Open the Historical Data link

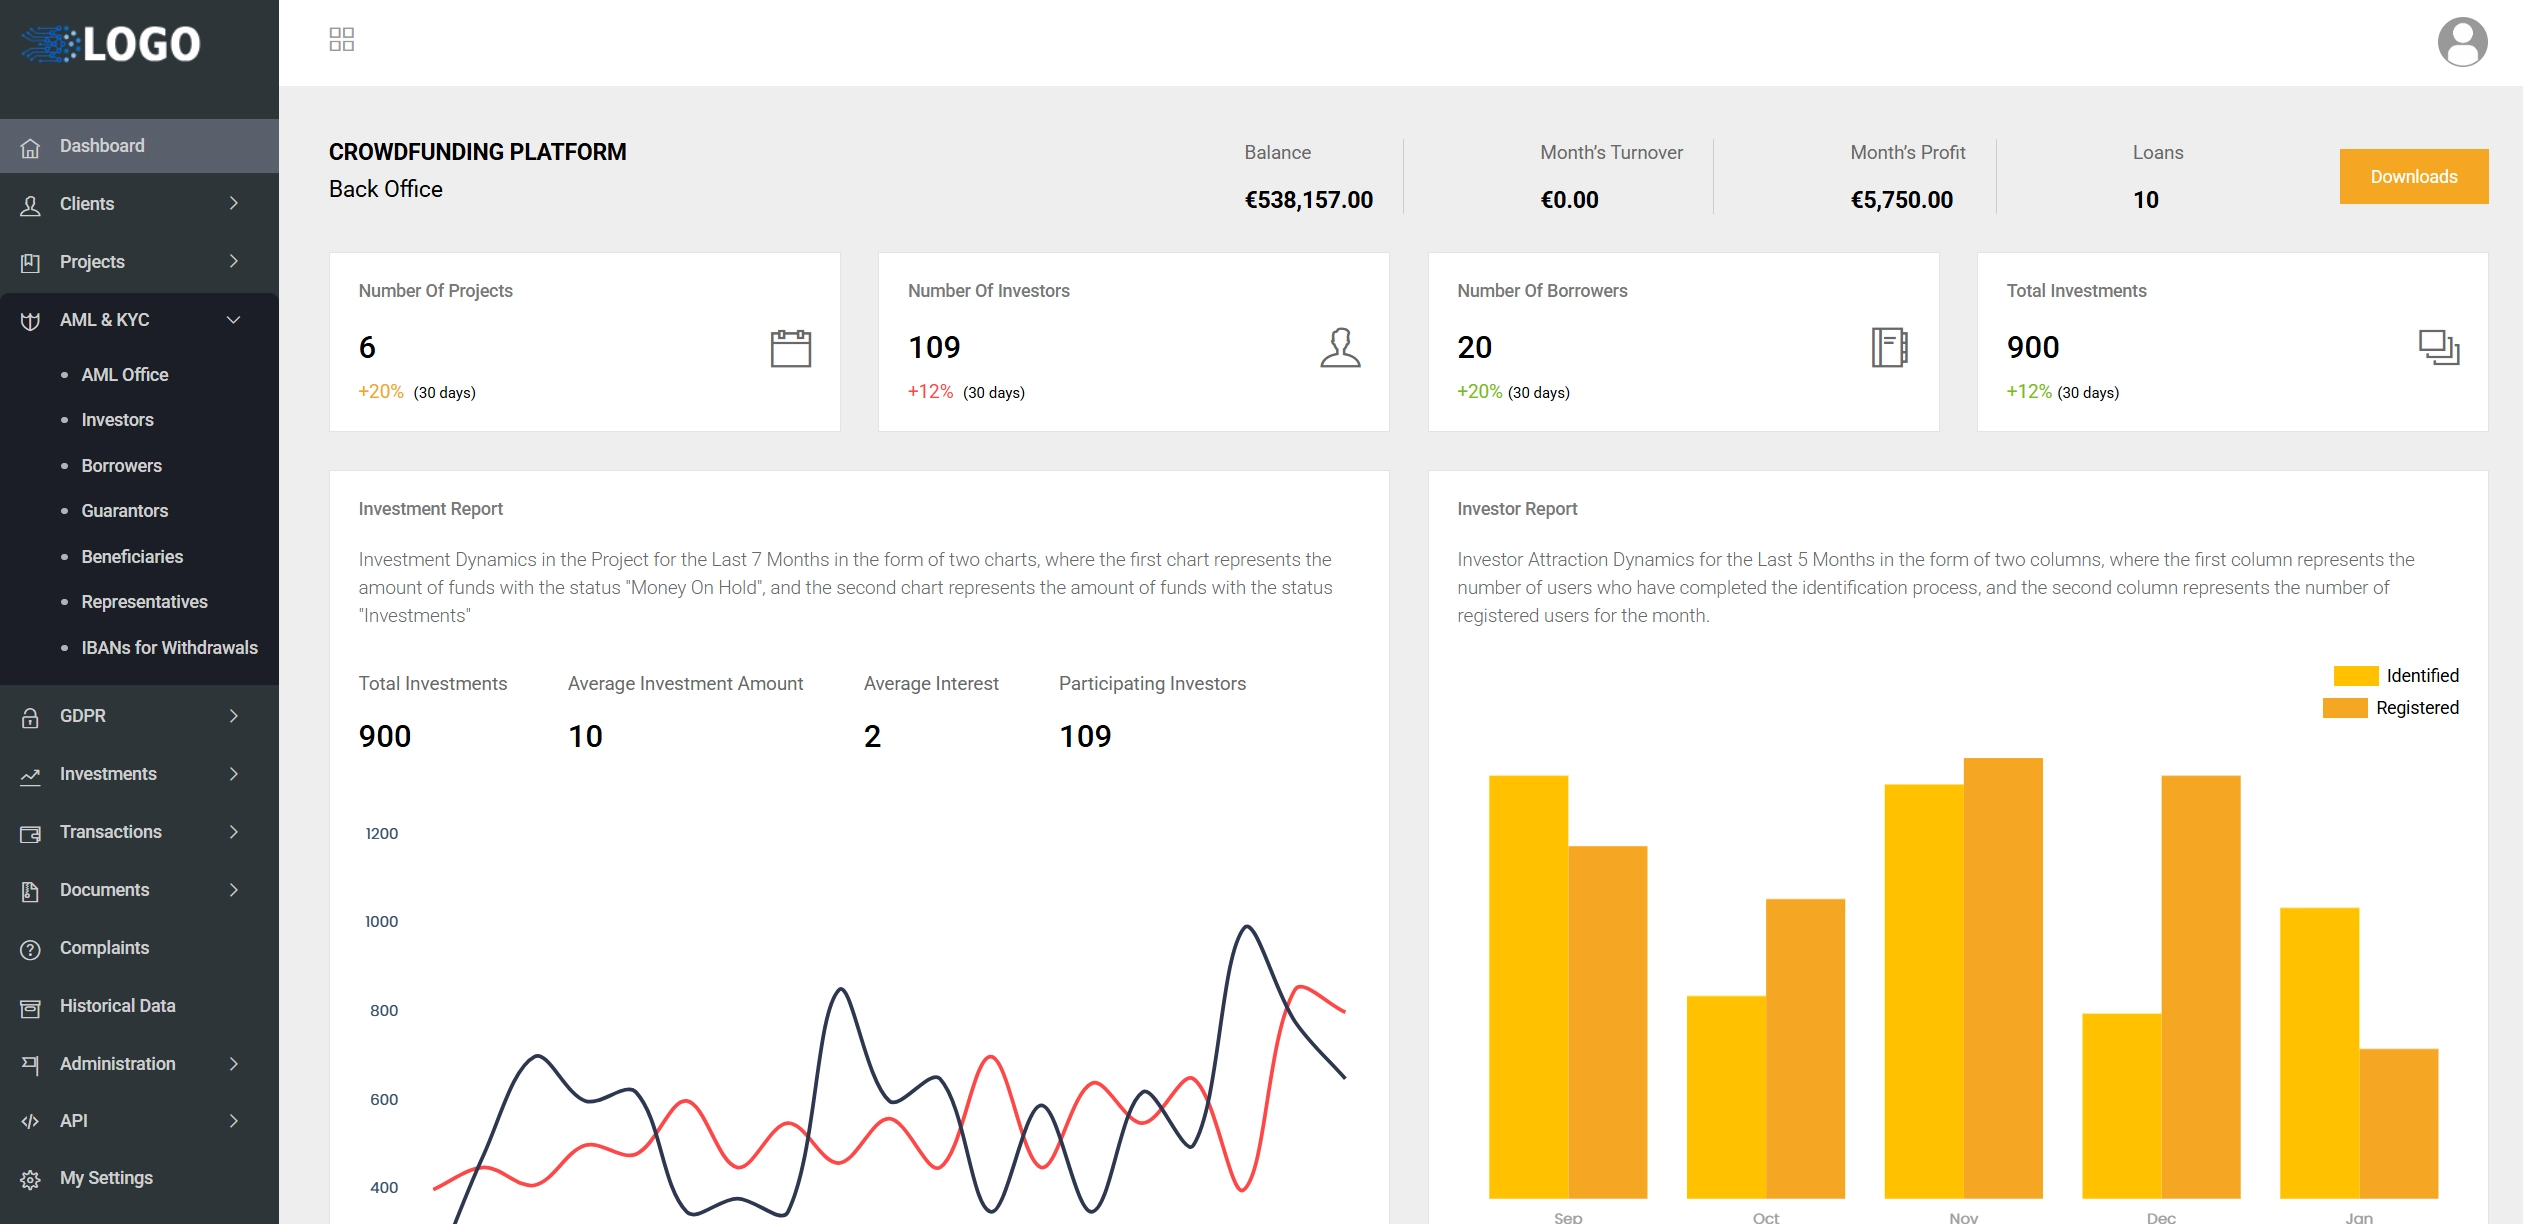tap(117, 1006)
